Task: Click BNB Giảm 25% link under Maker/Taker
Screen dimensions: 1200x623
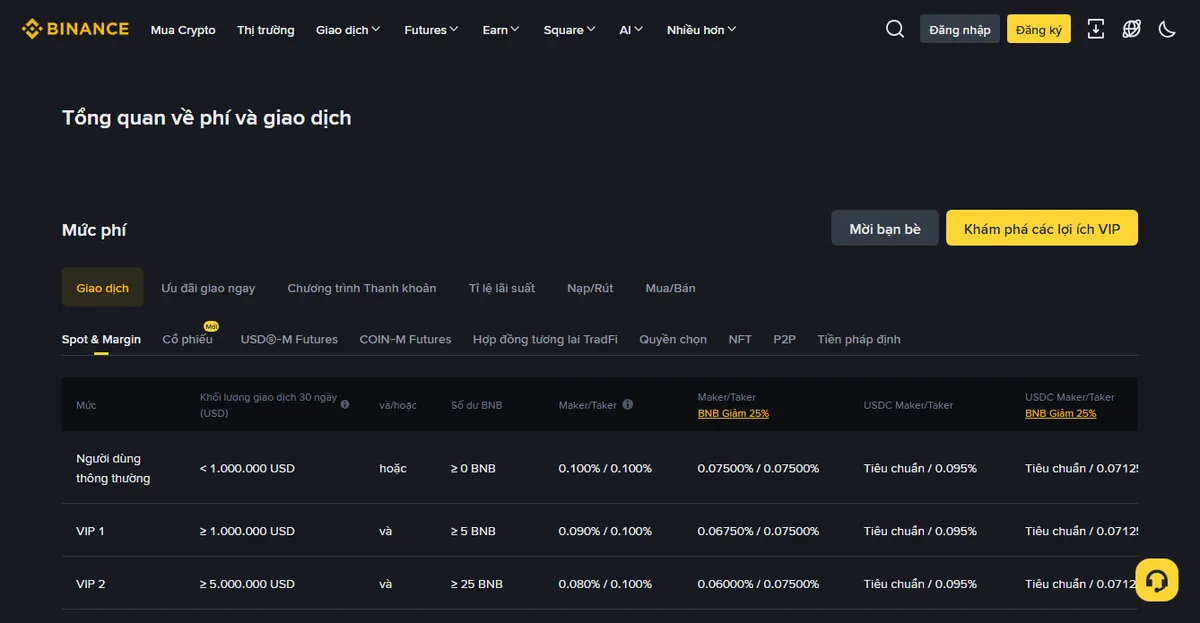Action: (x=733, y=413)
